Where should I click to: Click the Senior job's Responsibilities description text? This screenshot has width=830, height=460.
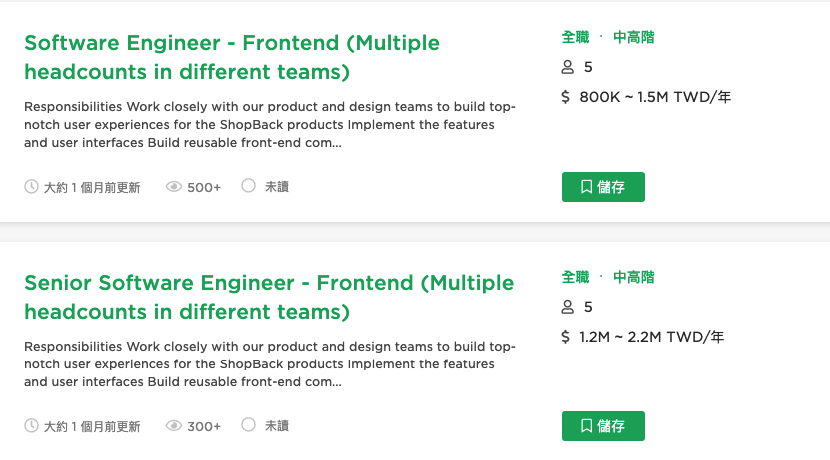point(269,364)
